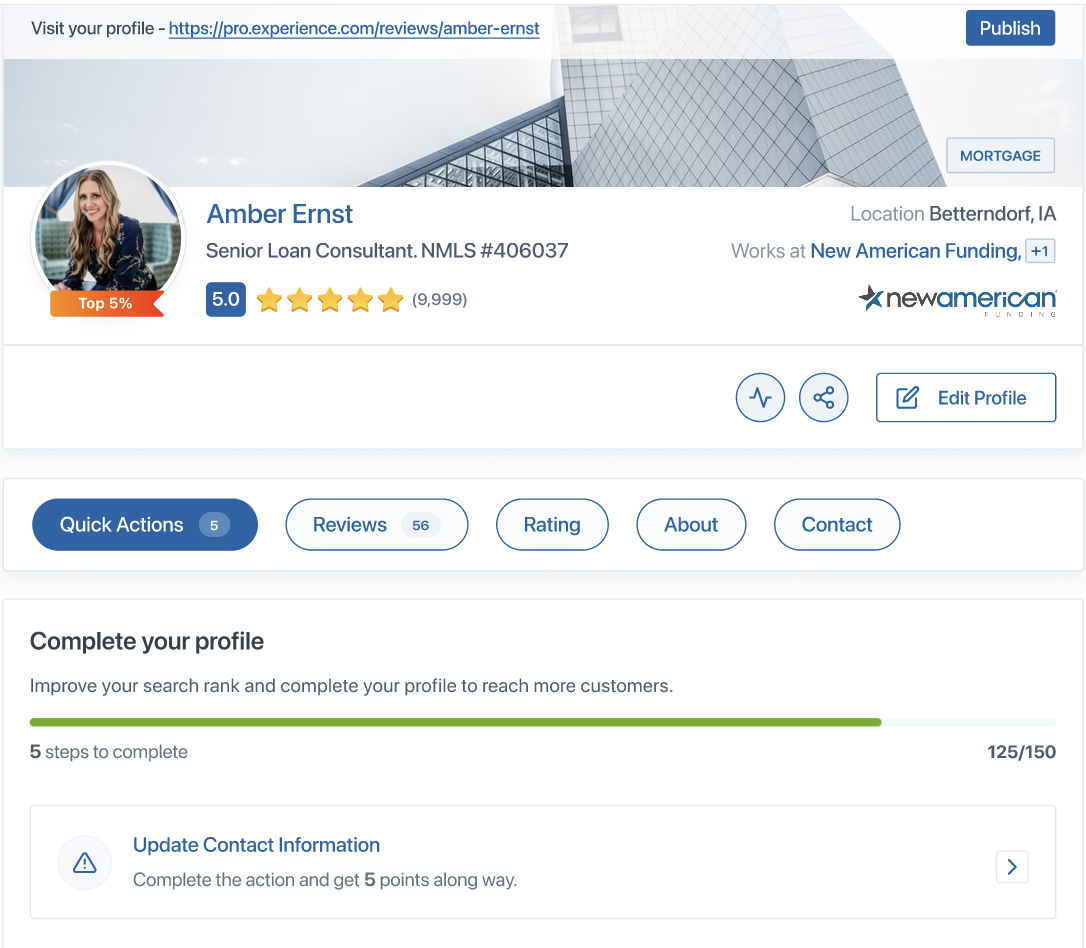1086x948 pixels.
Task: Click the 5 steps to complete text
Action: (109, 752)
